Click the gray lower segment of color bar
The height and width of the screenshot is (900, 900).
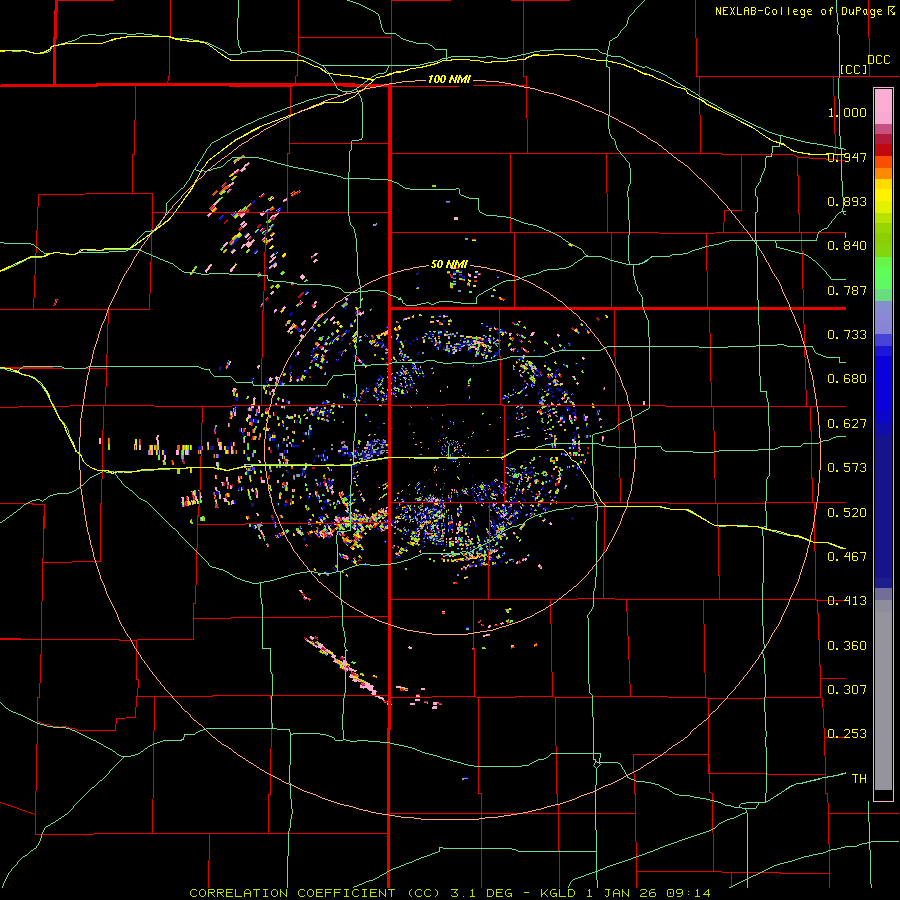tap(883, 695)
